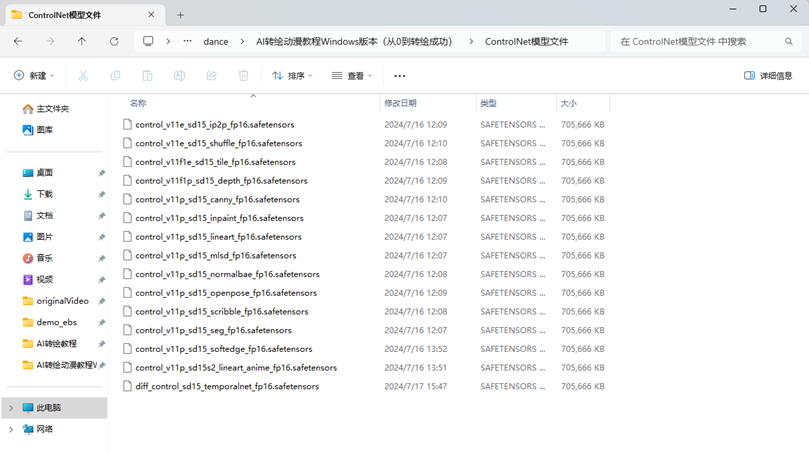Click the dance breadcrumb
This screenshot has width=809, height=454.
pyautogui.click(x=216, y=42)
